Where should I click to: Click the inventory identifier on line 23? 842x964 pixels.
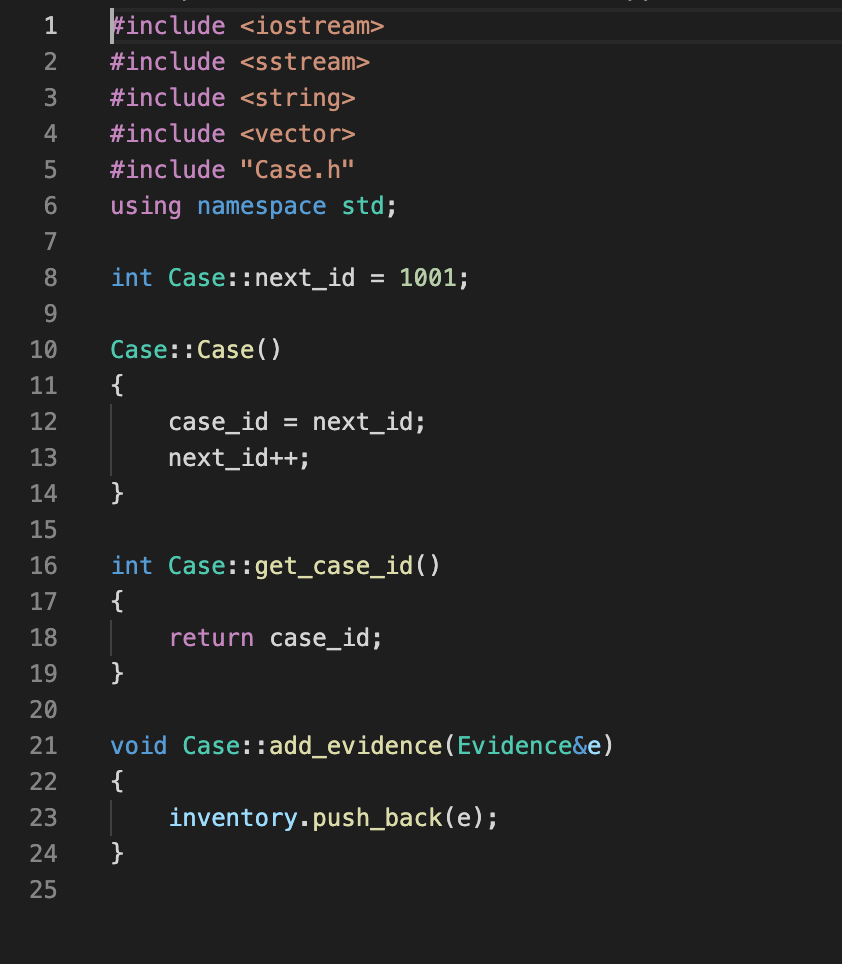pos(233,818)
